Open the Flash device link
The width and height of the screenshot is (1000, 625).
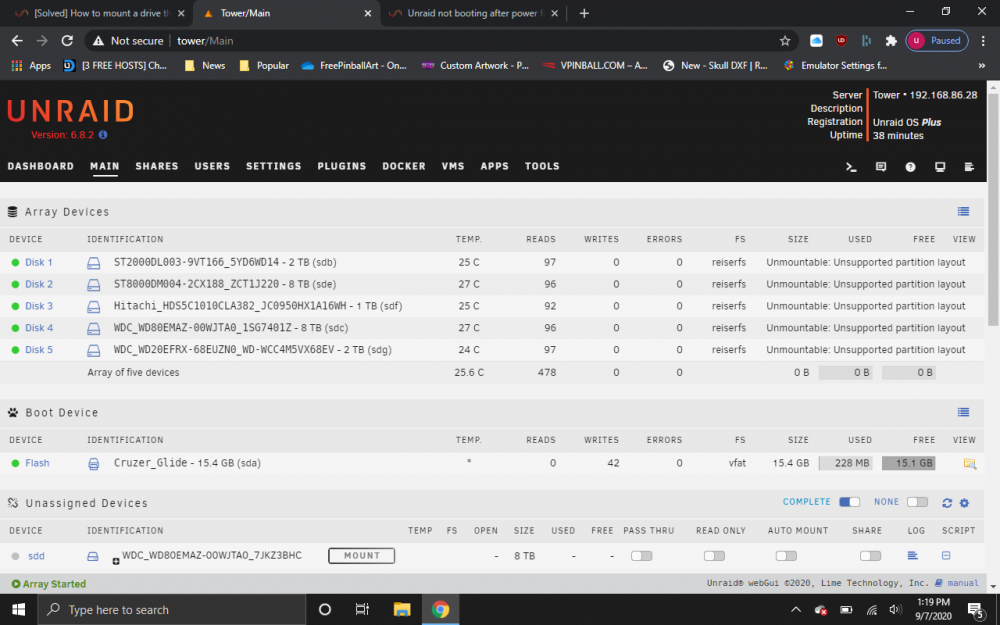point(37,463)
